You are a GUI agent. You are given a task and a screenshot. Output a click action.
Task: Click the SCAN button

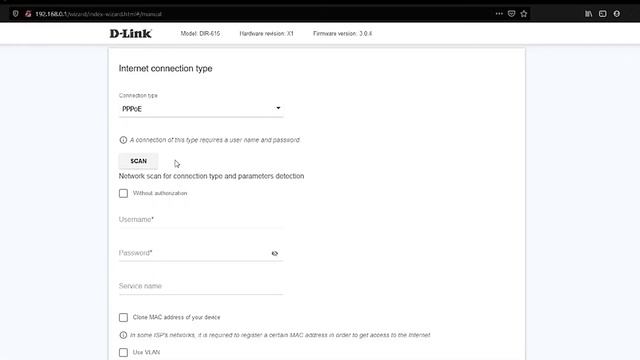point(138,161)
